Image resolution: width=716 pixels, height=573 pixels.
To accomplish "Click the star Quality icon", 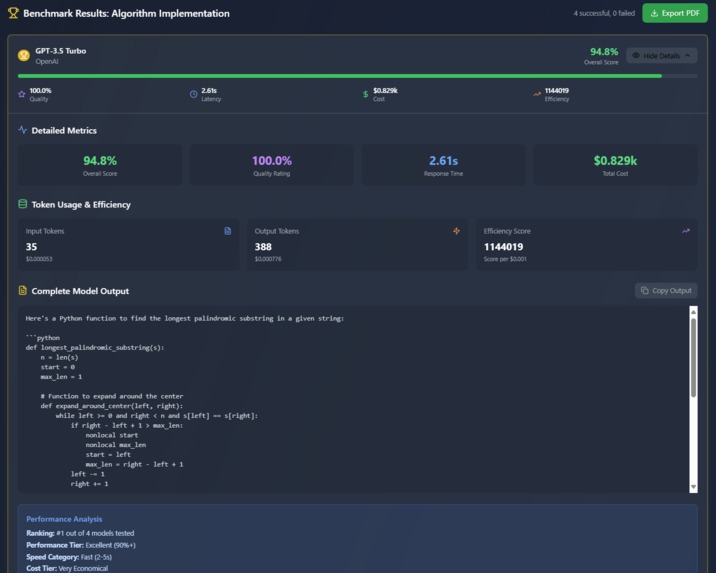I will [x=21, y=94].
